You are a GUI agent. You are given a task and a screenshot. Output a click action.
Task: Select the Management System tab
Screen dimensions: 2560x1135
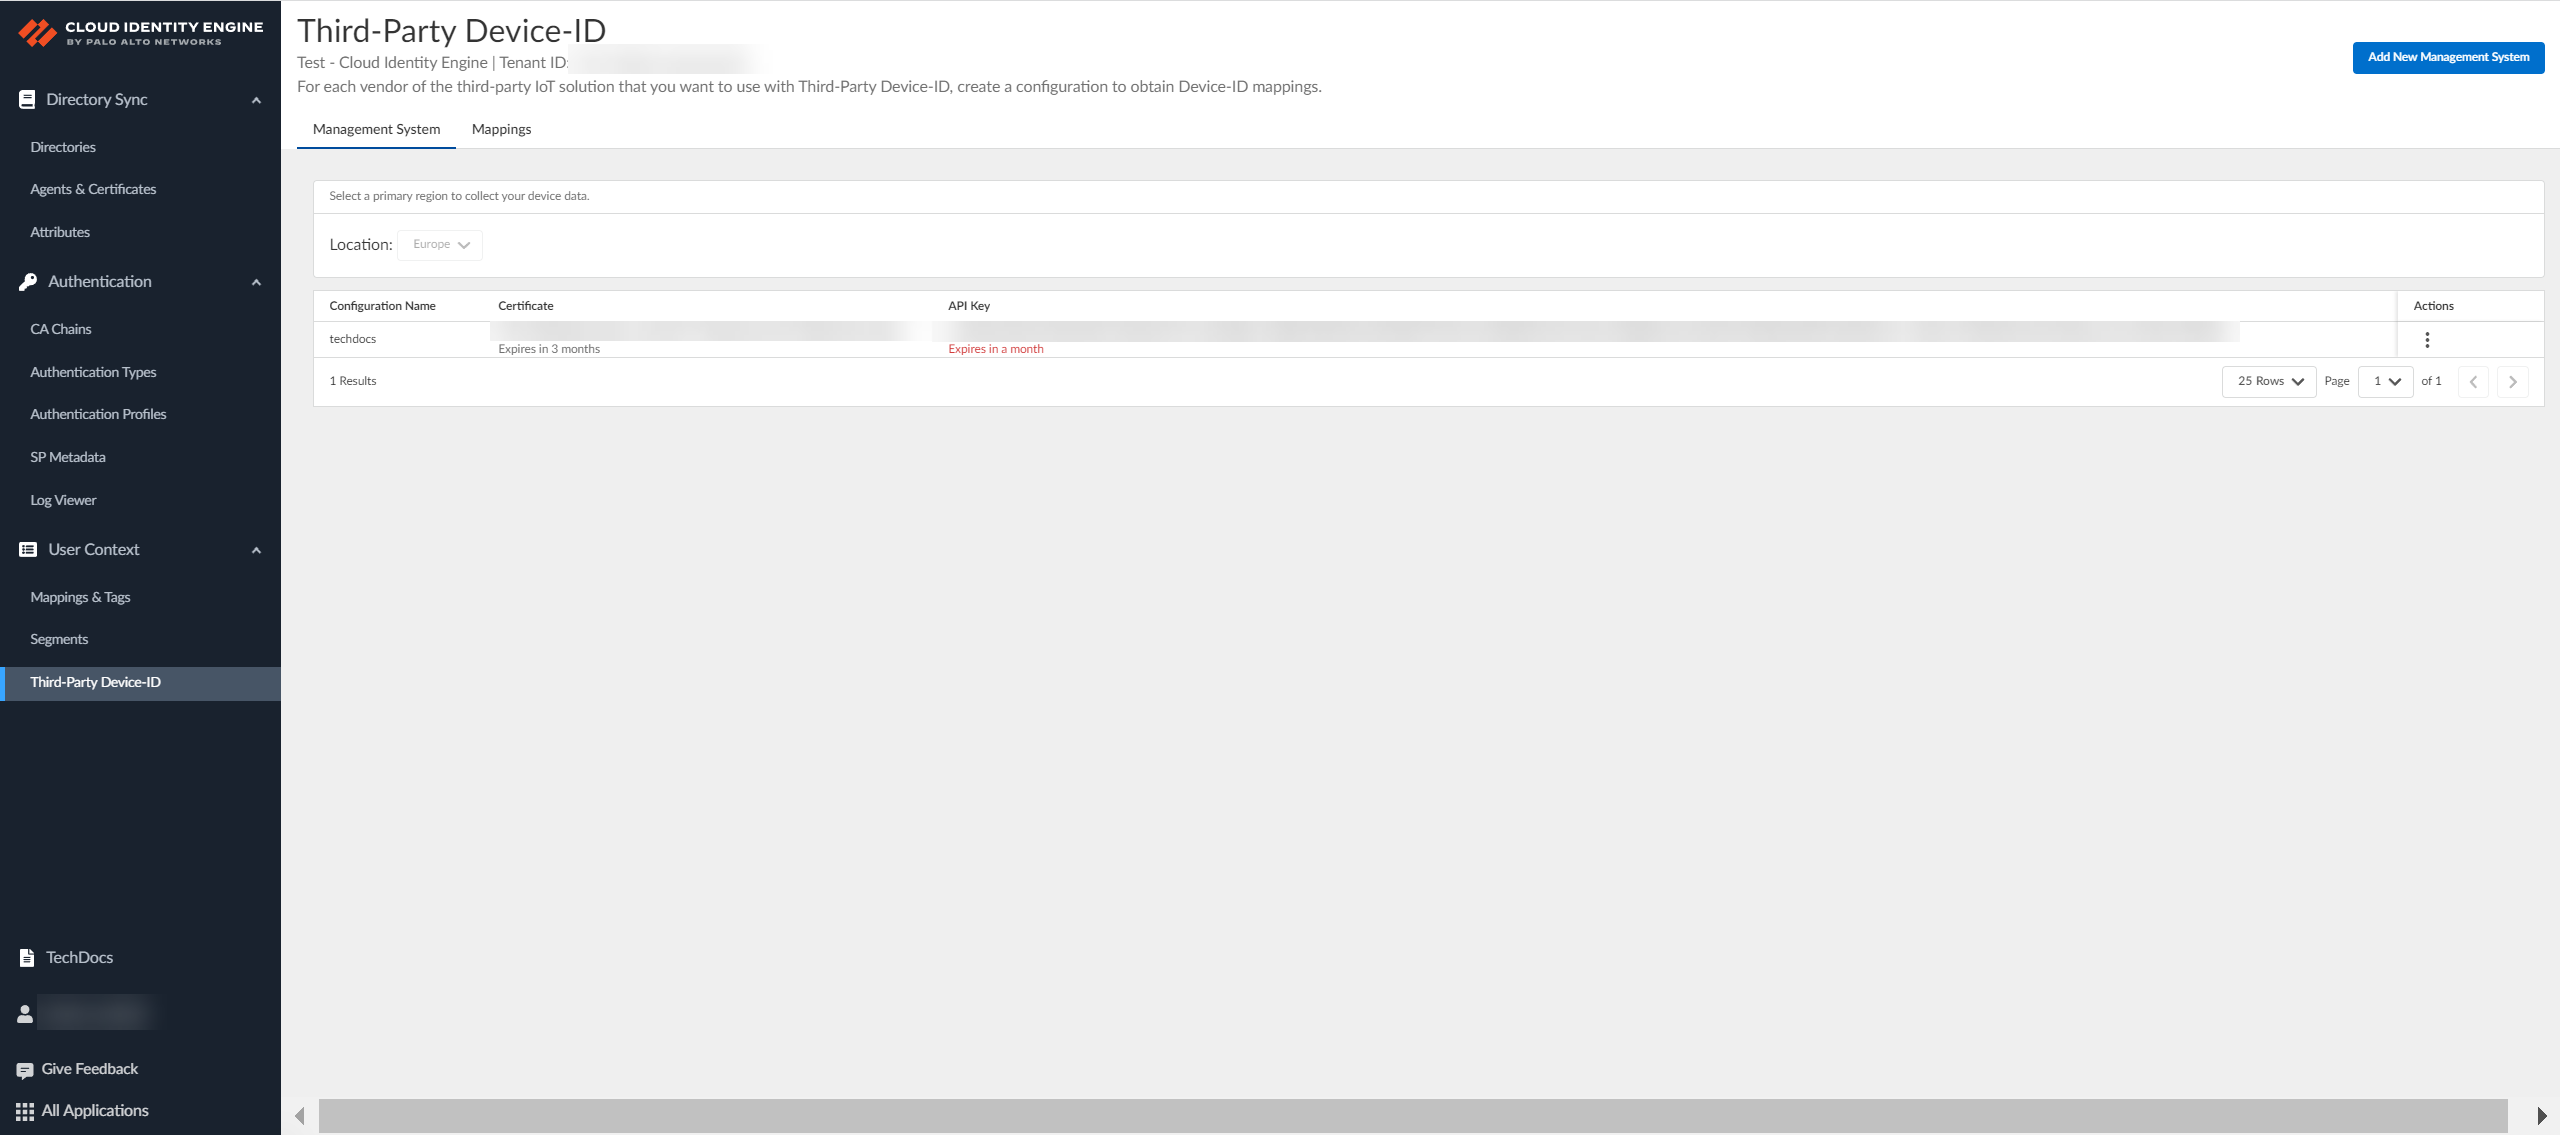(376, 129)
